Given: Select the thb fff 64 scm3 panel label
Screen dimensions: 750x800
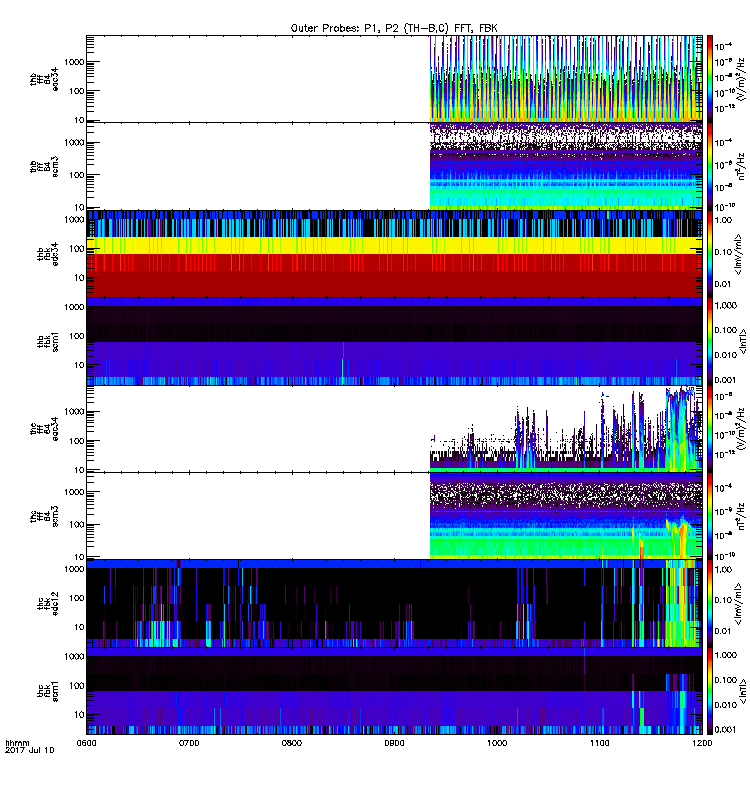Looking at the screenshot, I should click(44, 166).
